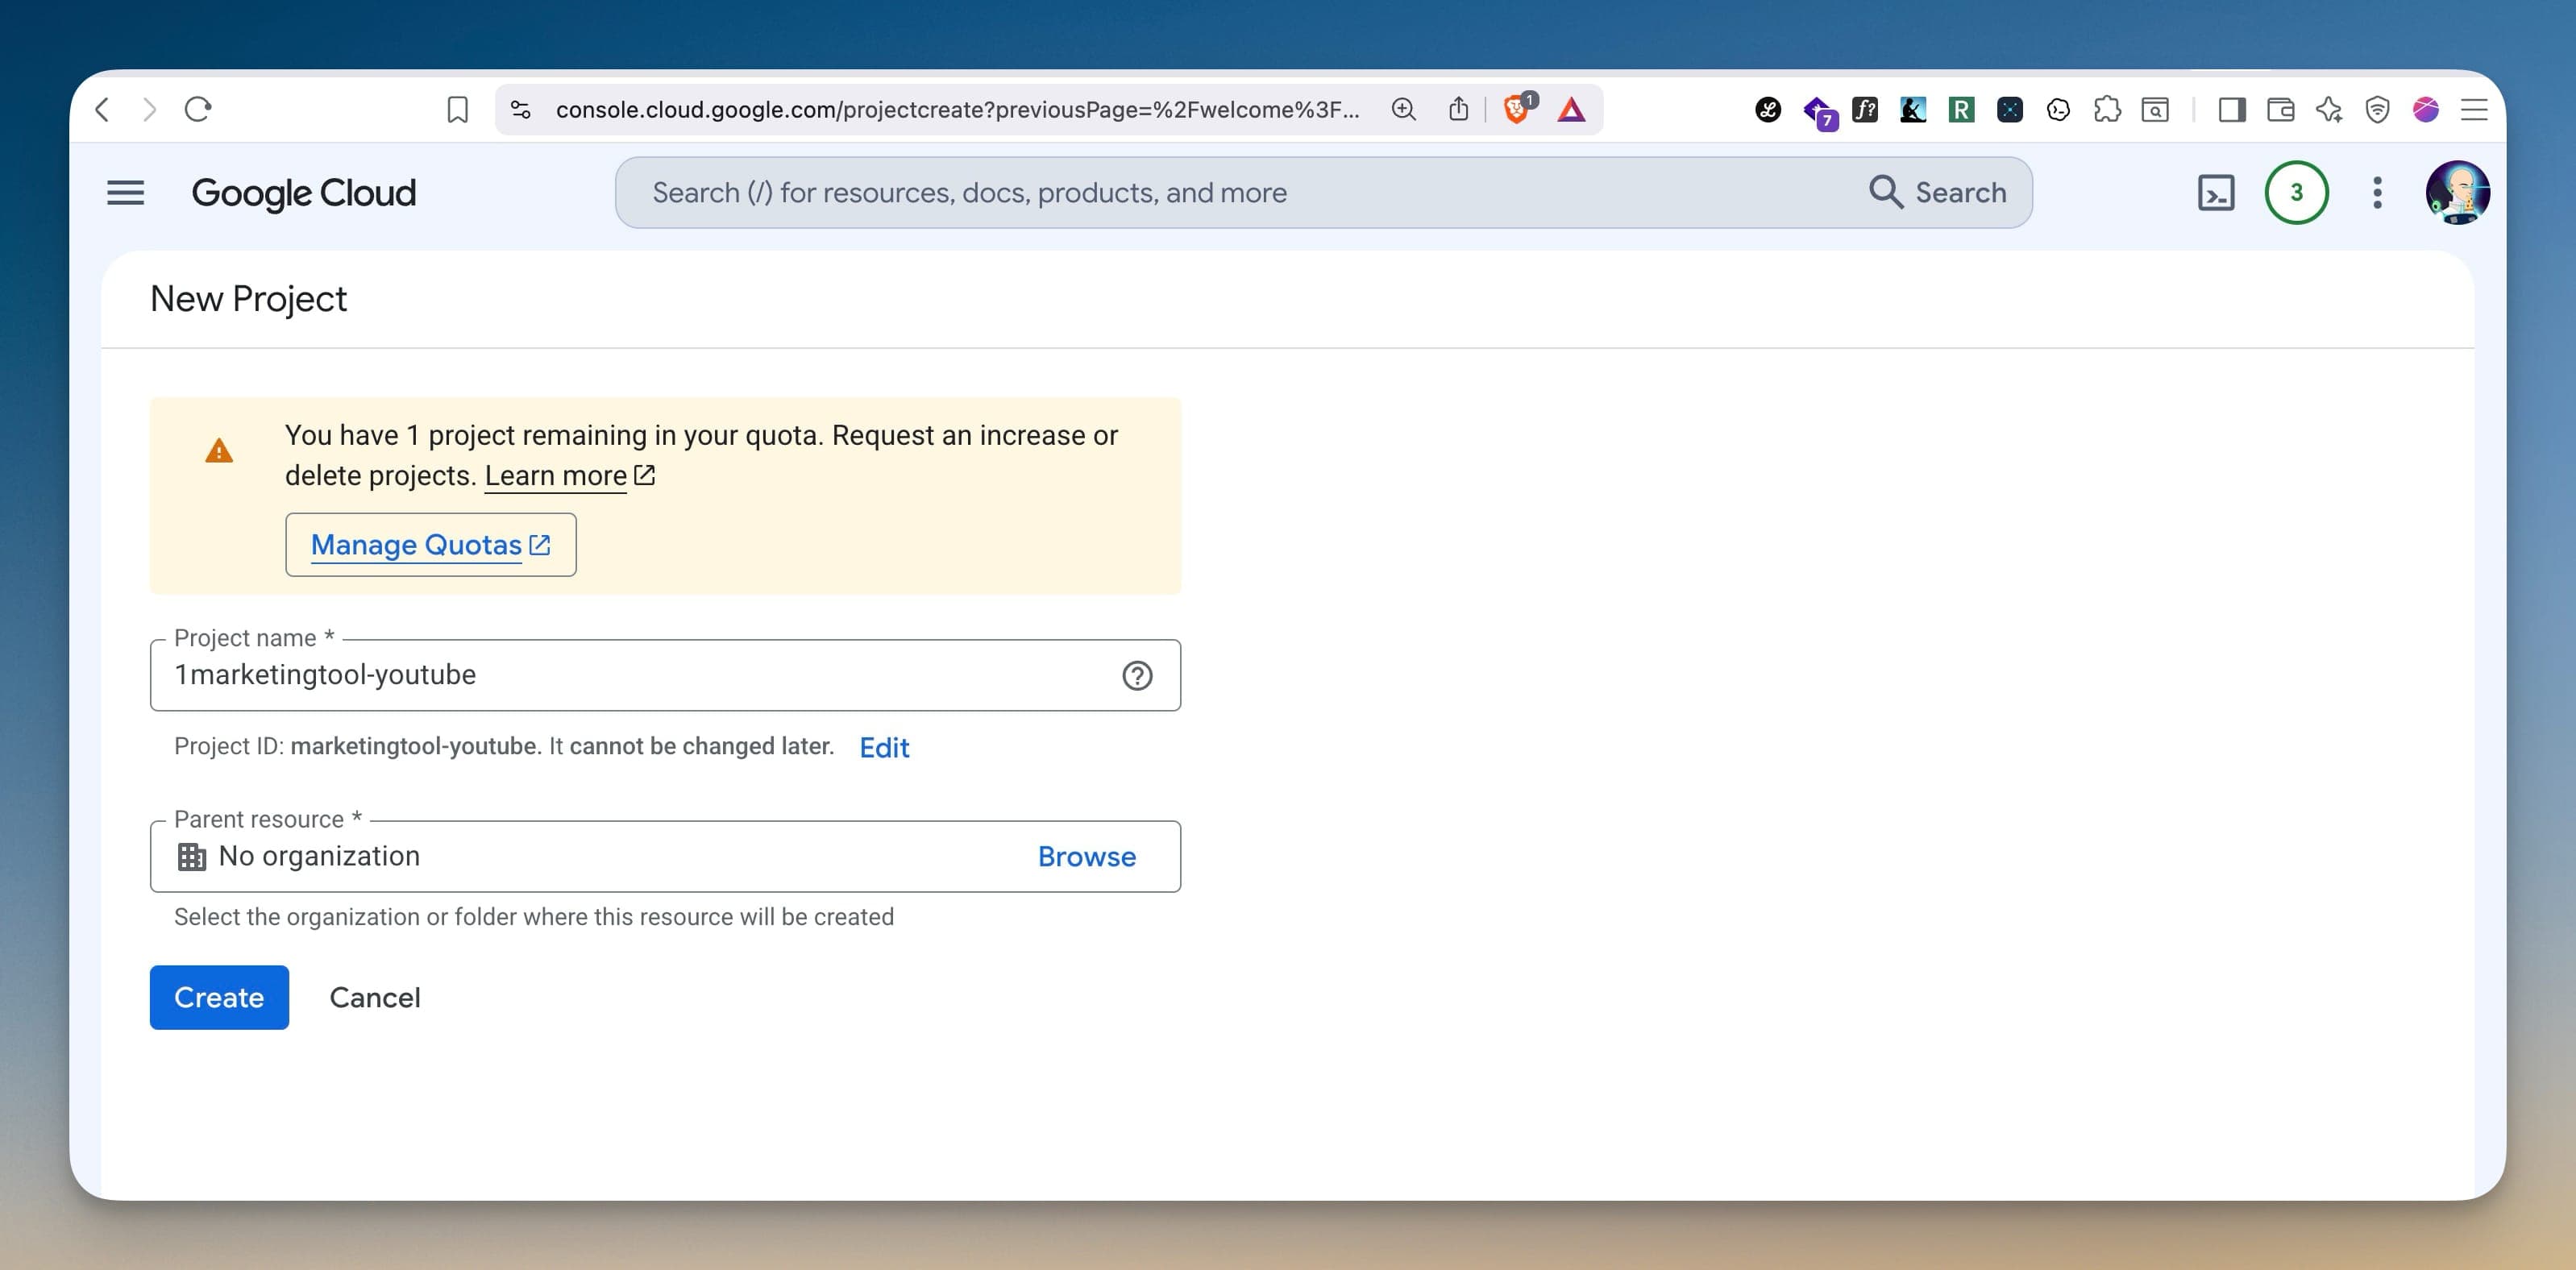
Task: Open the dark blue square extension icon
Action: [2010, 109]
